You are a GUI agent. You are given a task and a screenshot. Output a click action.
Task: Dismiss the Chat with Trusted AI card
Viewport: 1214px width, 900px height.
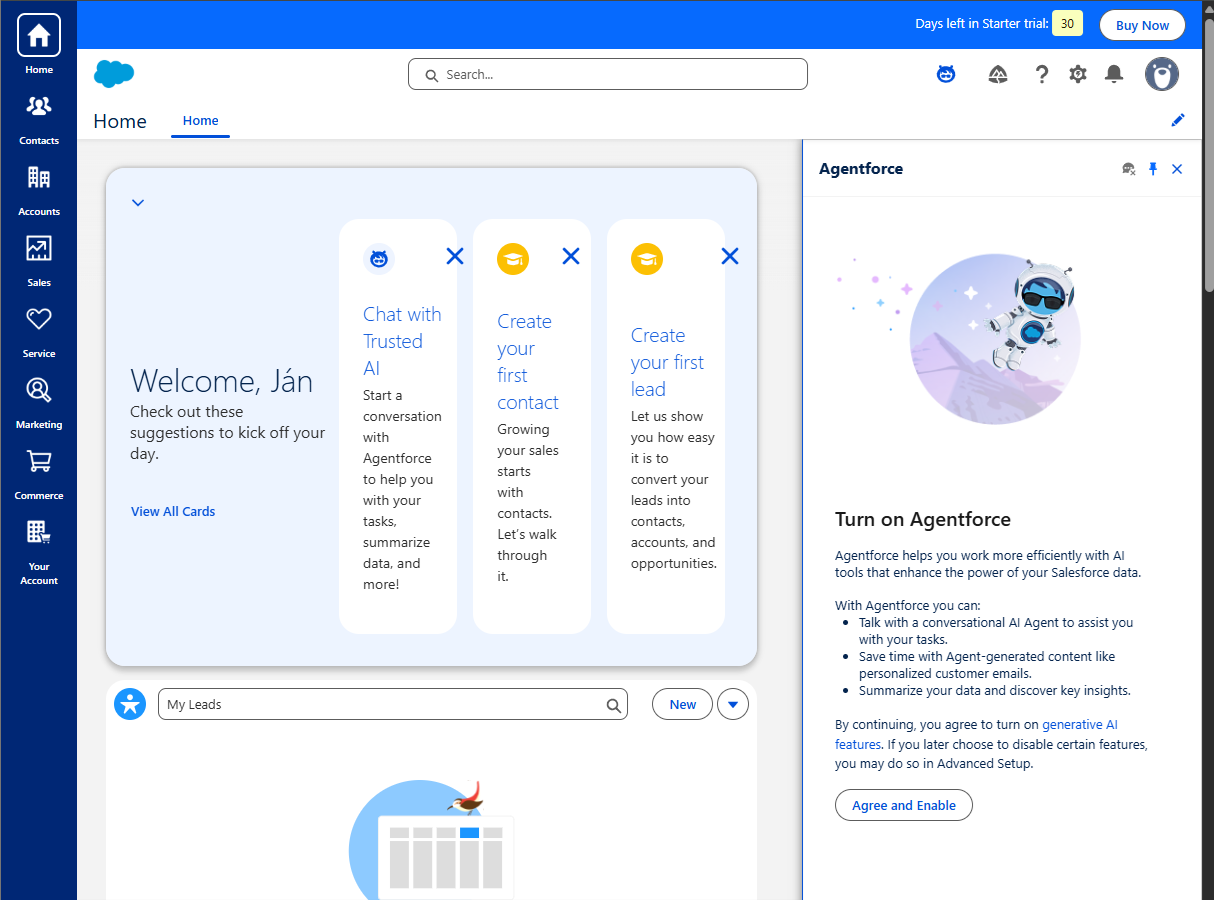(455, 256)
